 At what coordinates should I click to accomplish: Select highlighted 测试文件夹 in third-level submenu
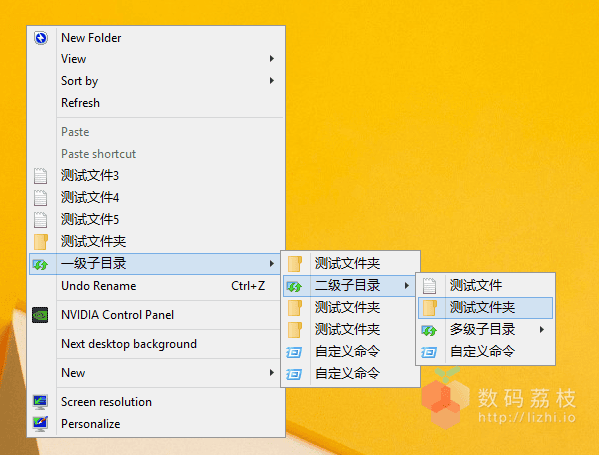pyautogui.click(x=485, y=308)
